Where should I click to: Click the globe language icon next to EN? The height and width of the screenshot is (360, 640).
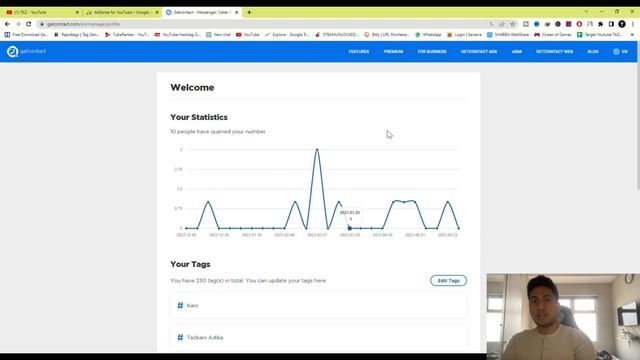[616, 51]
